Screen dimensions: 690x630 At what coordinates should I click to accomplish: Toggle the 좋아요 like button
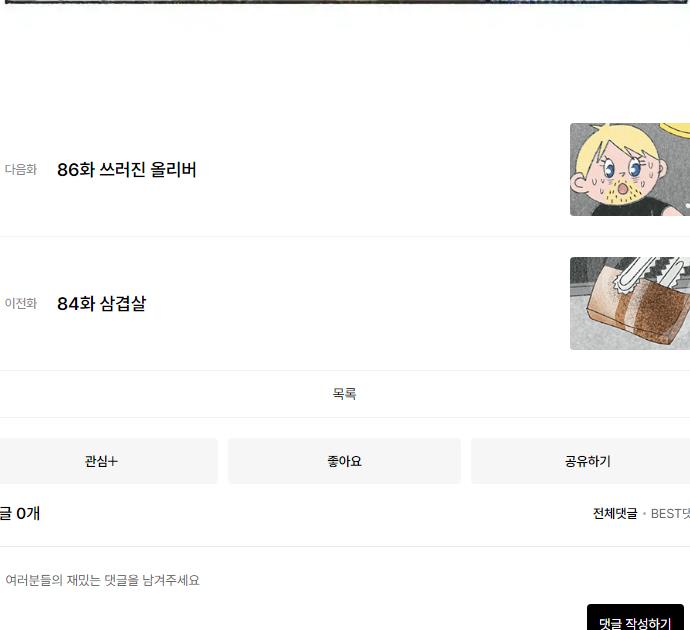point(344,461)
